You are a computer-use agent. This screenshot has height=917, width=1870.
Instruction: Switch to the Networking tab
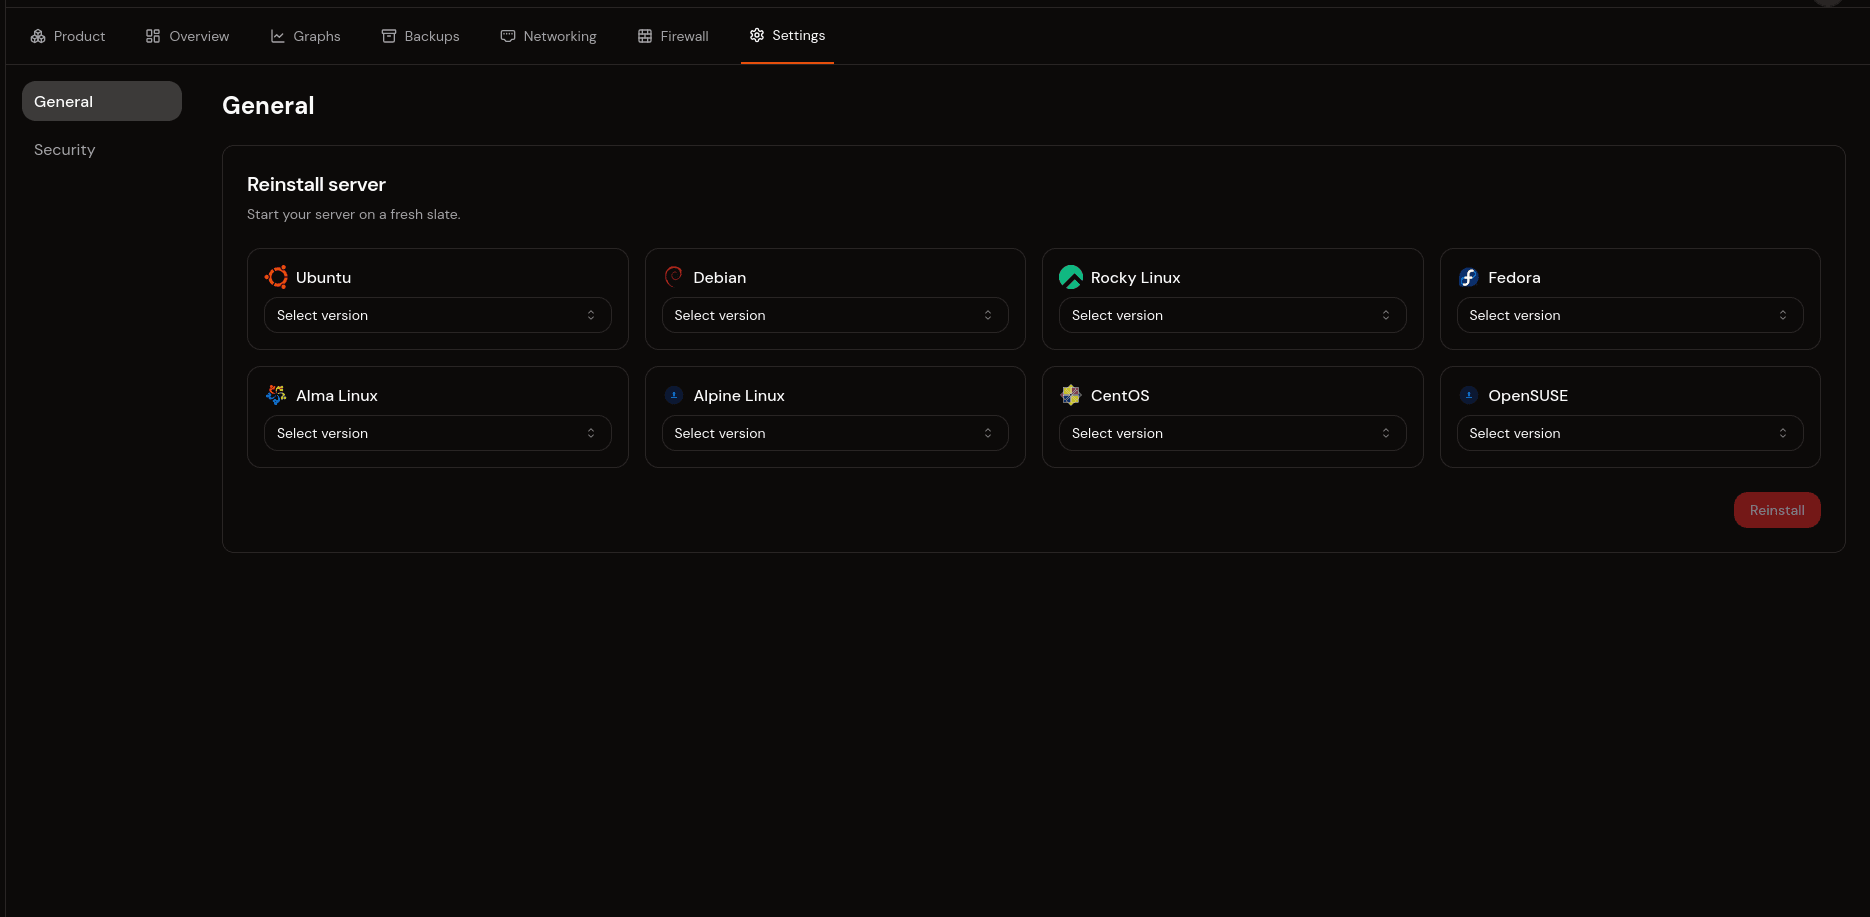[x=548, y=36]
